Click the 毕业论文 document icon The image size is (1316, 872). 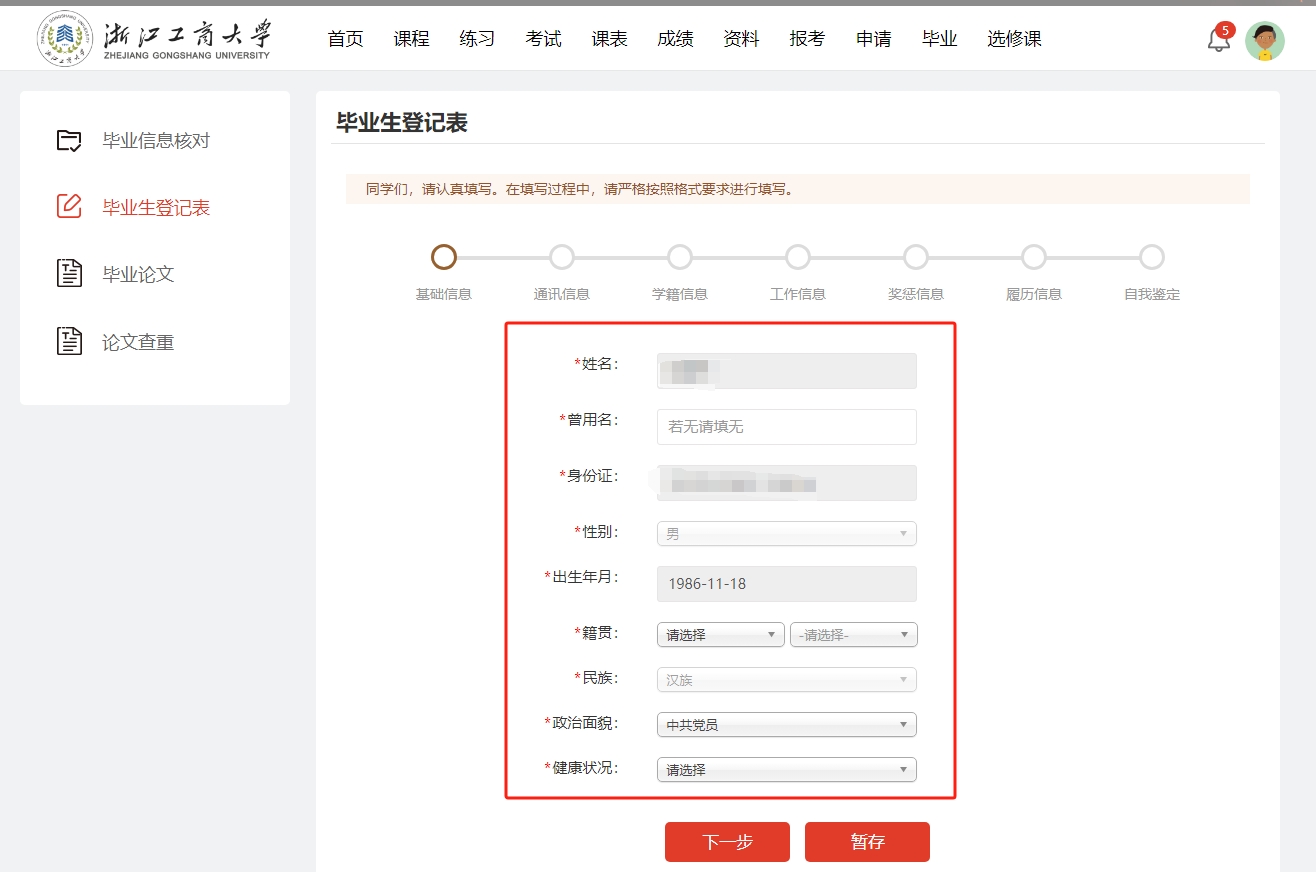point(69,274)
